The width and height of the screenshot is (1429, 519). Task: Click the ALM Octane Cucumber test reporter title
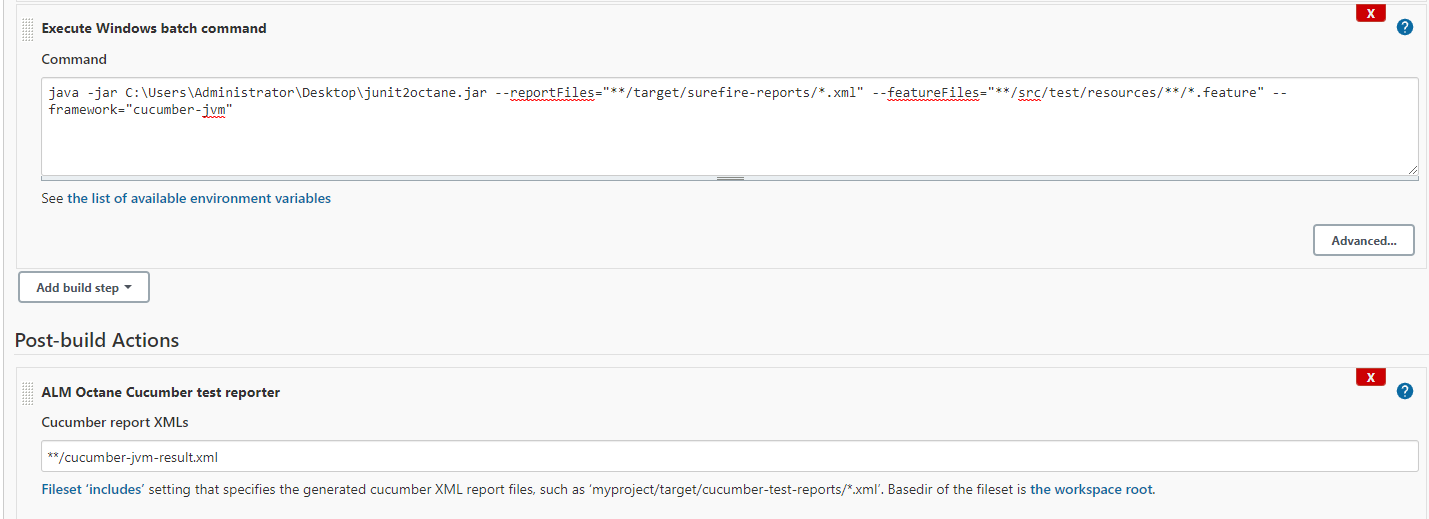[x=161, y=392]
